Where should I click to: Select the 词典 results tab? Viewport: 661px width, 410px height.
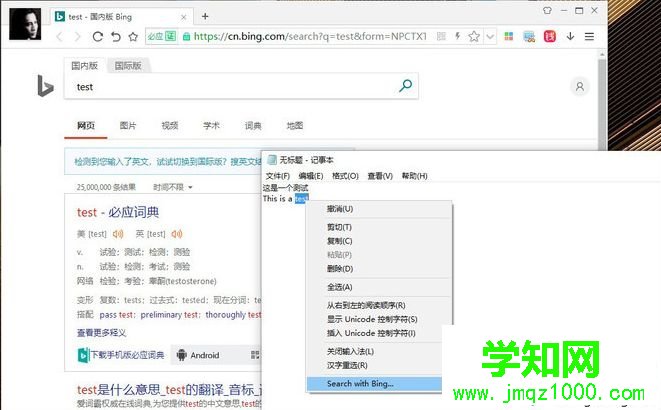[253, 126]
